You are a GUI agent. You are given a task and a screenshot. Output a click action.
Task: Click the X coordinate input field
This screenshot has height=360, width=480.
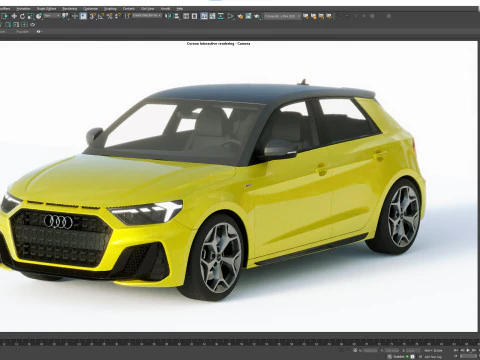pos(370,351)
